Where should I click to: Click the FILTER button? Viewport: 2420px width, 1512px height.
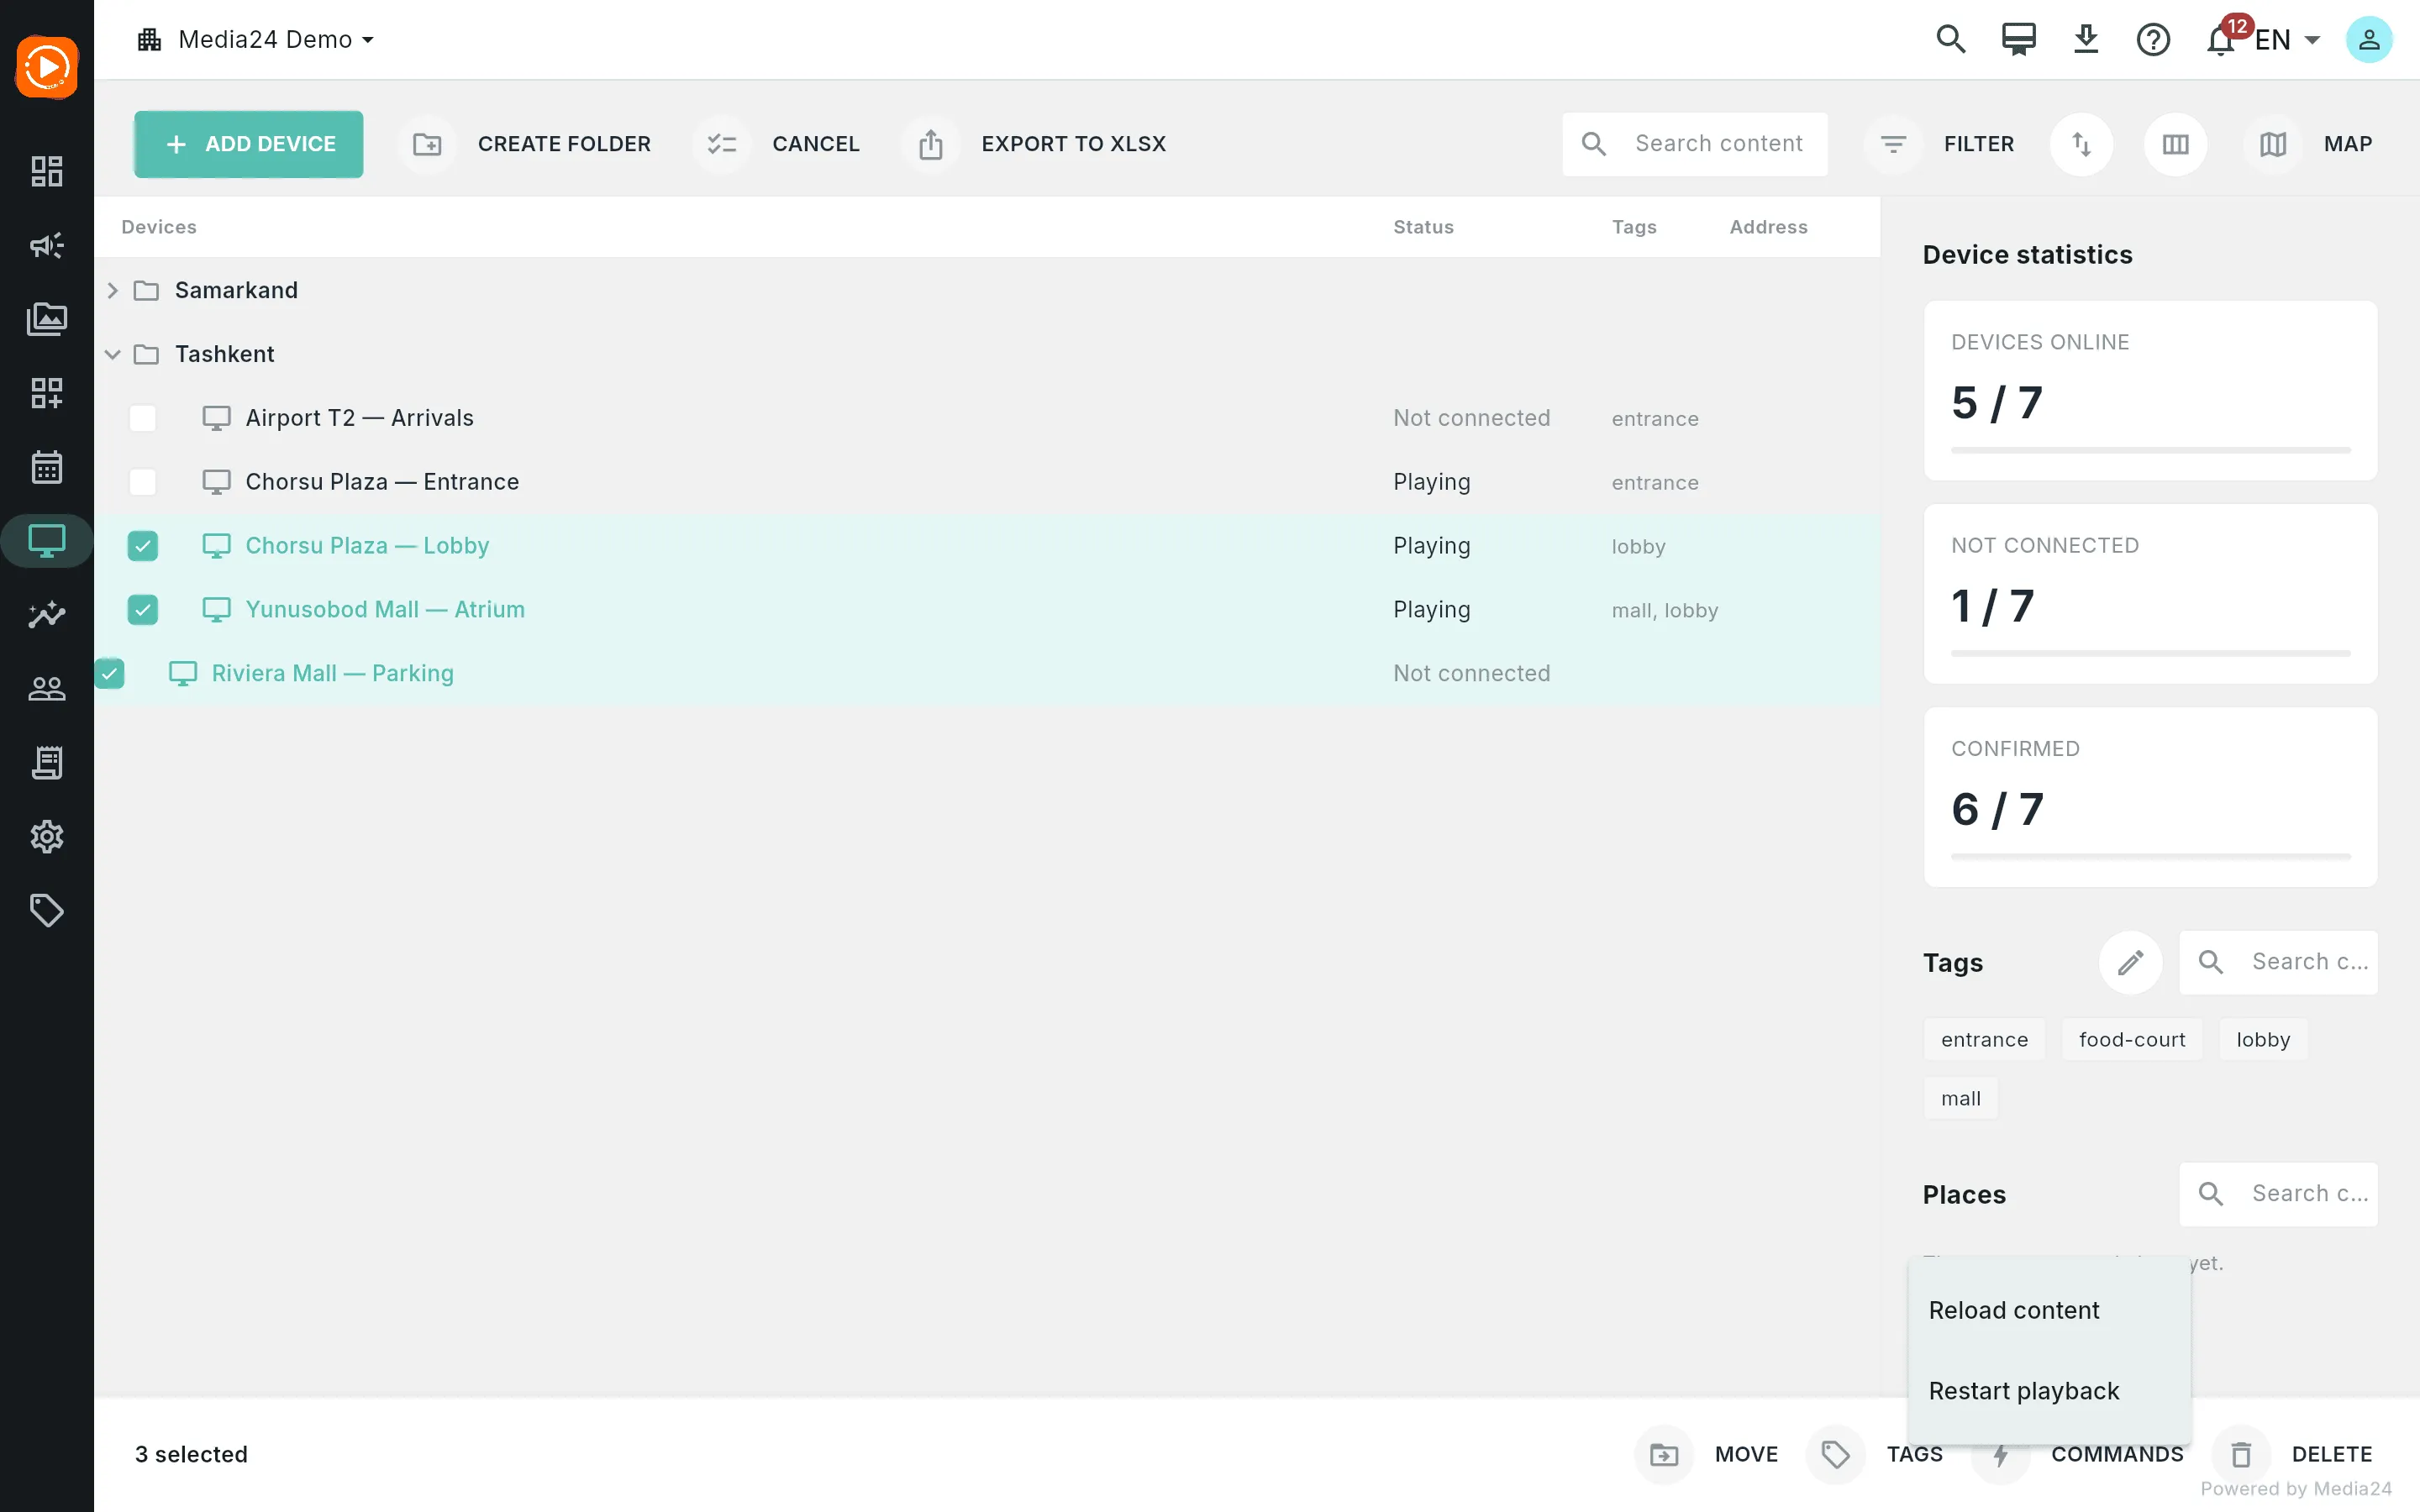pyautogui.click(x=1940, y=144)
